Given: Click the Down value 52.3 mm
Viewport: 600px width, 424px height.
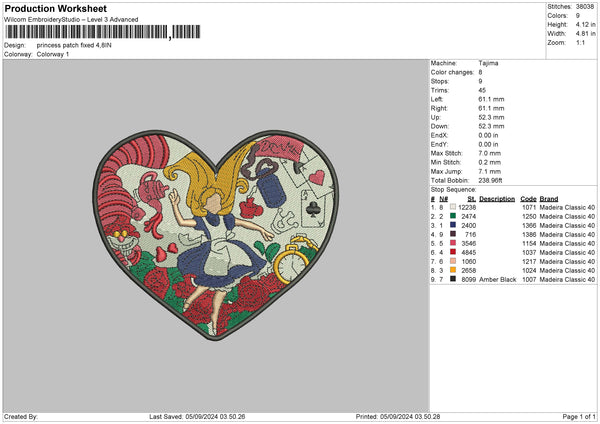Looking at the screenshot, I should [x=491, y=126].
